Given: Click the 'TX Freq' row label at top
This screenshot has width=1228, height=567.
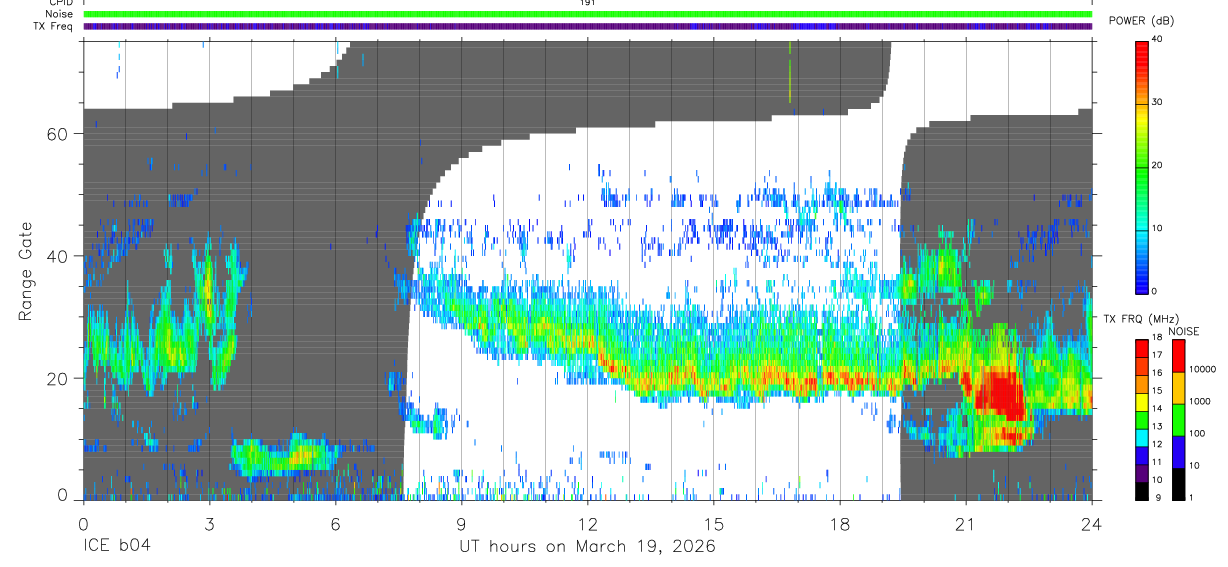Looking at the screenshot, I should click(x=53, y=26).
